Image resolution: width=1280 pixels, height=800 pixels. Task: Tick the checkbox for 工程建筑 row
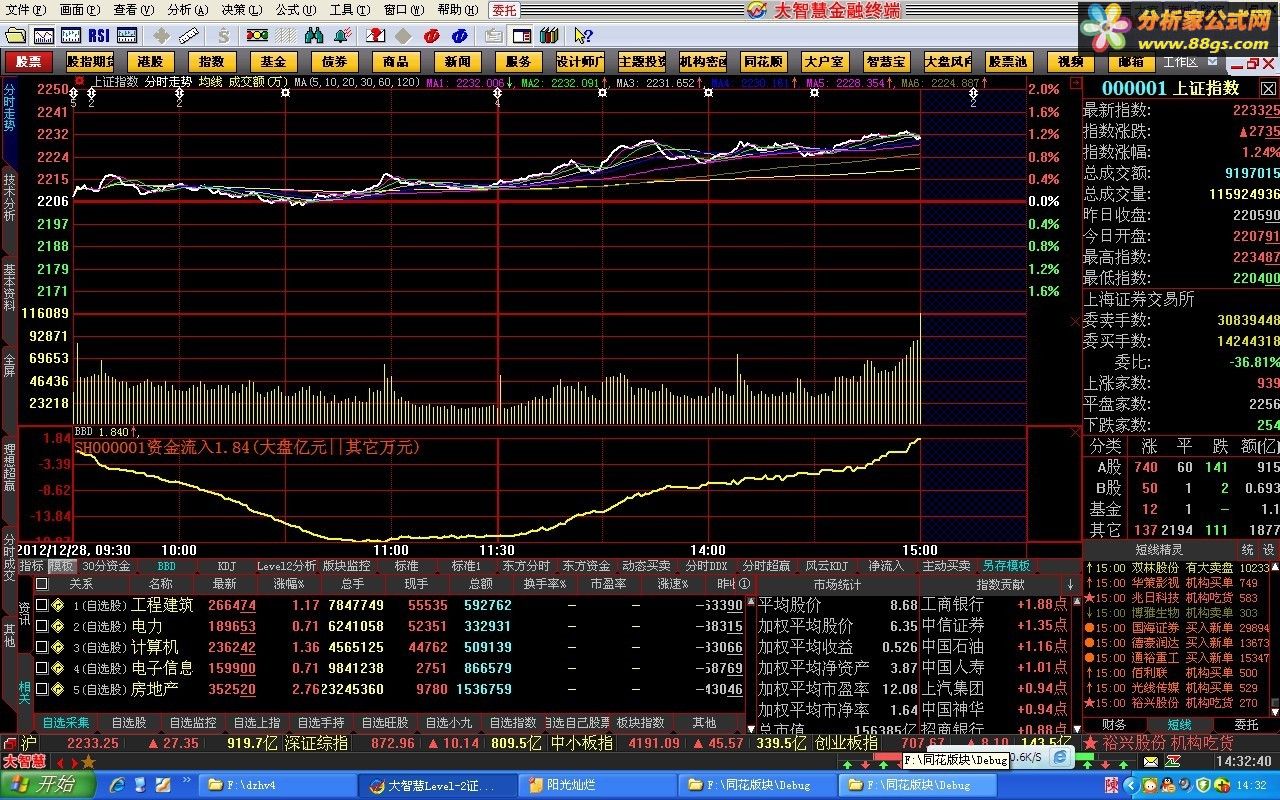pyautogui.click(x=42, y=605)
